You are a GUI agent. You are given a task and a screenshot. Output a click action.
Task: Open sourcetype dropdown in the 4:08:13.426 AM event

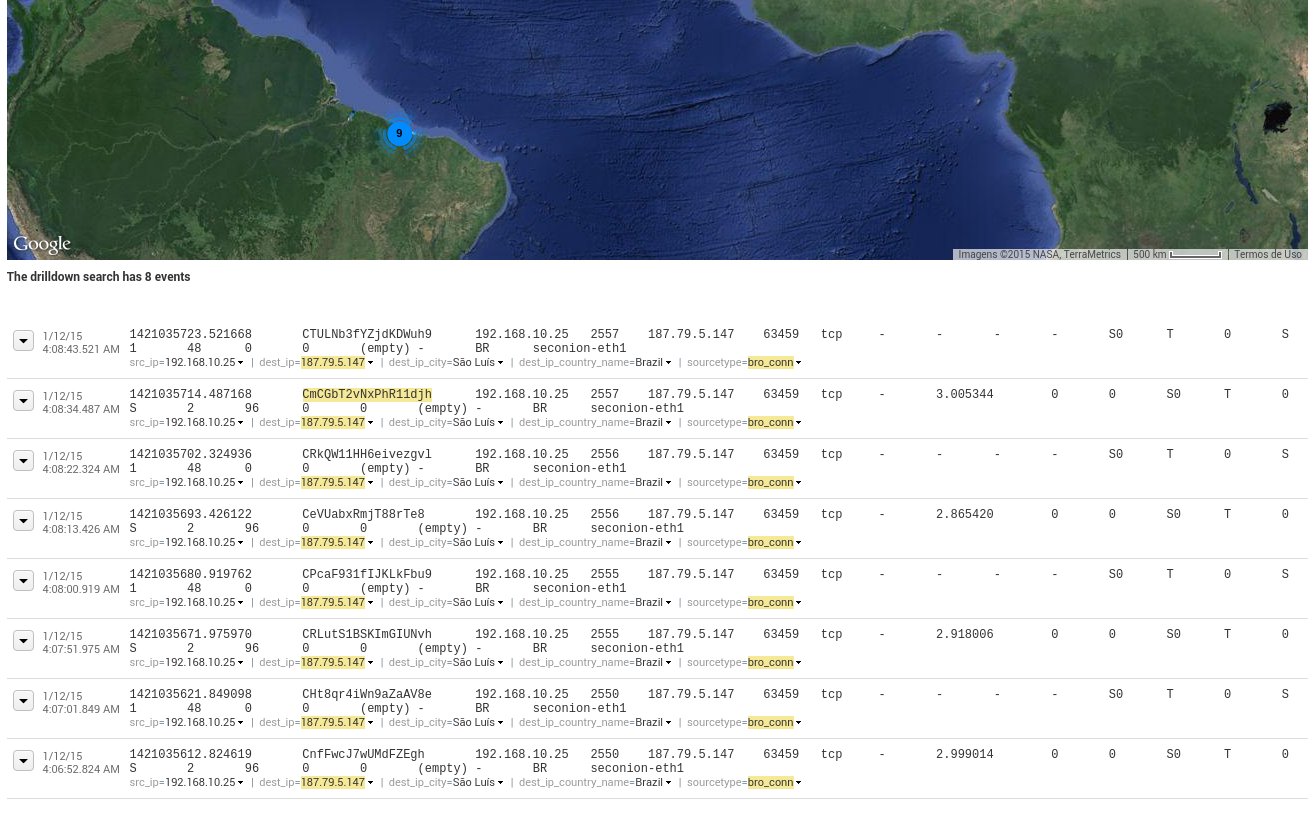(798, 543)
